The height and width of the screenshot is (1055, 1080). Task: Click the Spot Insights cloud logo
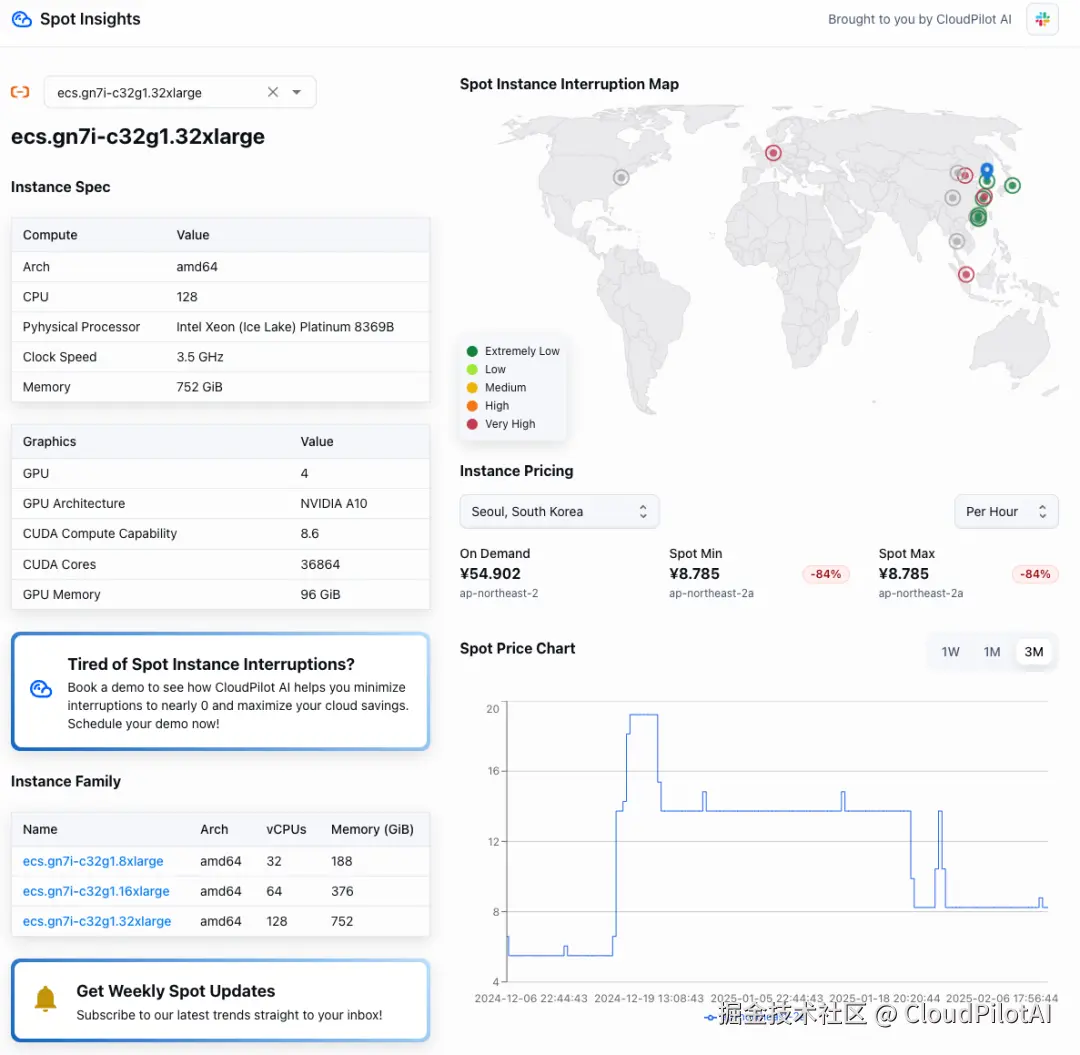[x=21, y=19]
